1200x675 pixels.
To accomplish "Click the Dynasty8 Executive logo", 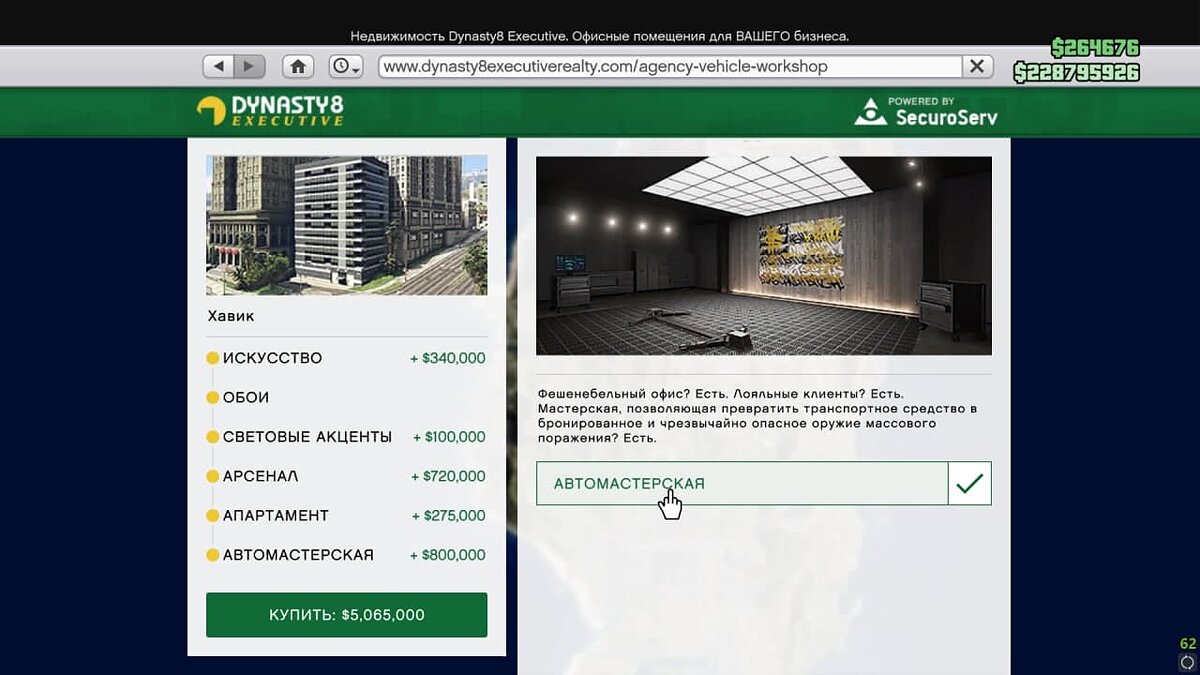I will pos(270,110).
